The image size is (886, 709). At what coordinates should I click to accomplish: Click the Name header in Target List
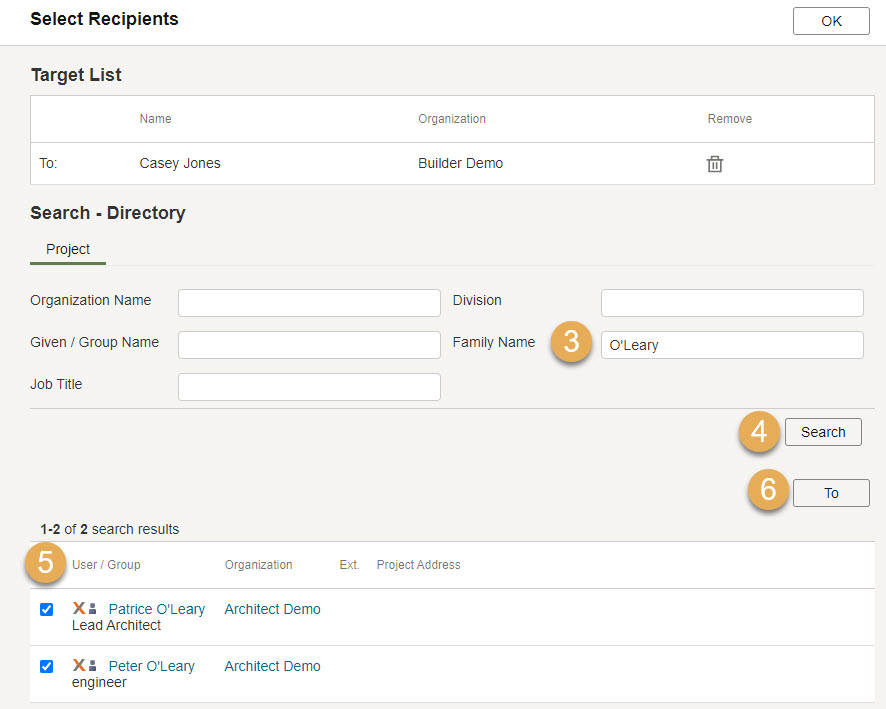click(155, 119)
